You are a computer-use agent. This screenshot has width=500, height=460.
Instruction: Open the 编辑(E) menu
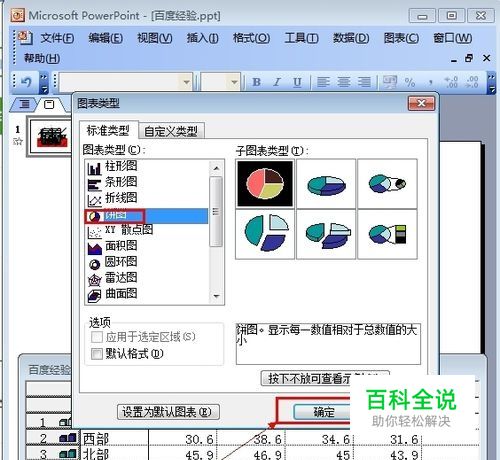(x=106, y=38)
